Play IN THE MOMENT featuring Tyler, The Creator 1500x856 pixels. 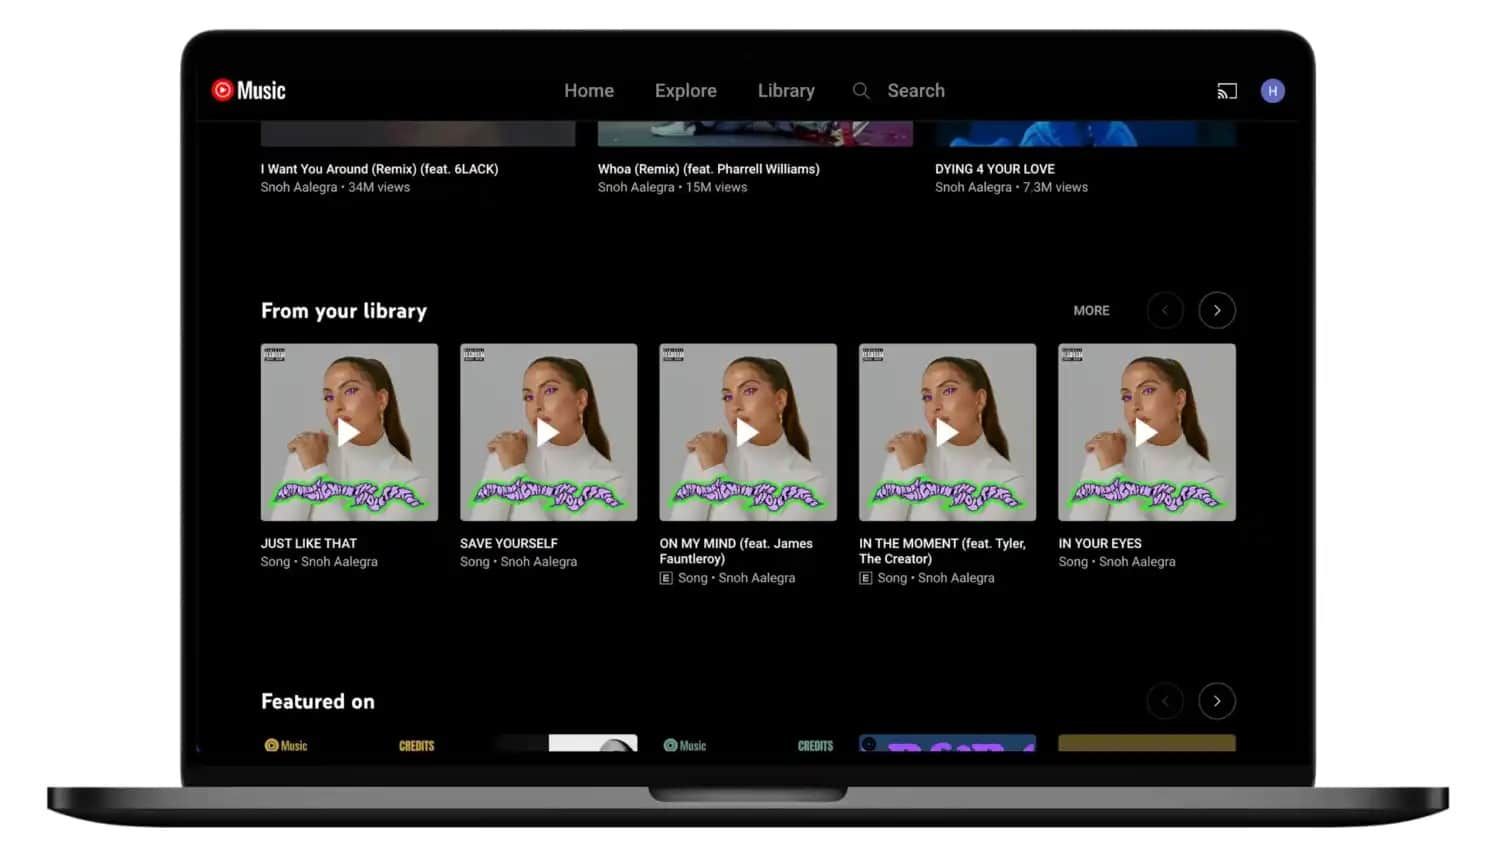946,432
